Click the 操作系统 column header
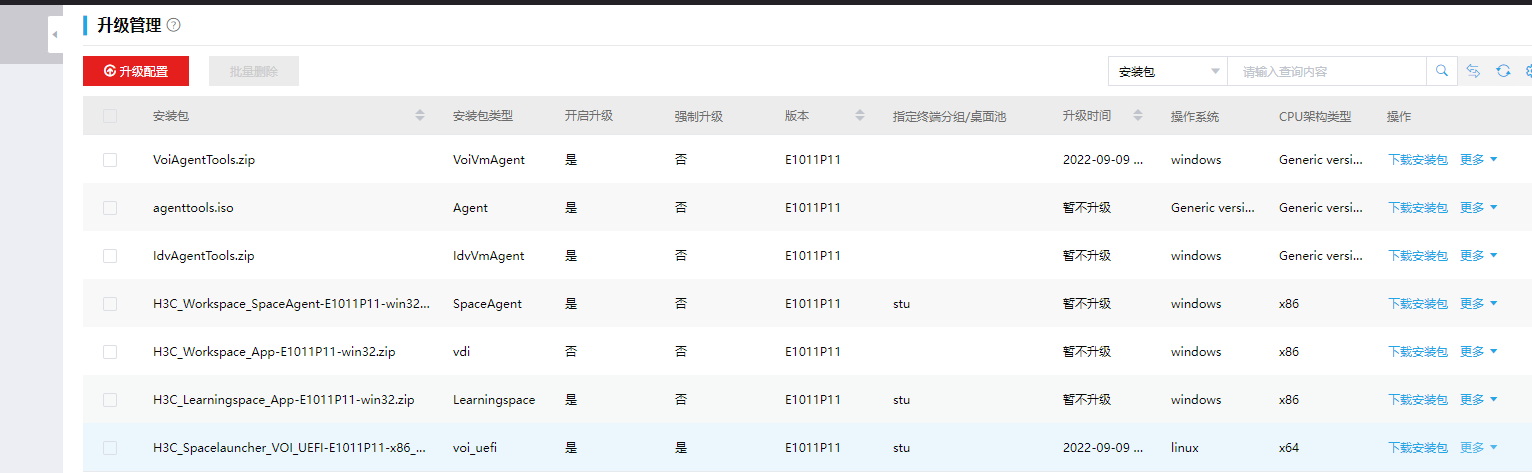The image size is (1532, 473). click(1195, 116)
